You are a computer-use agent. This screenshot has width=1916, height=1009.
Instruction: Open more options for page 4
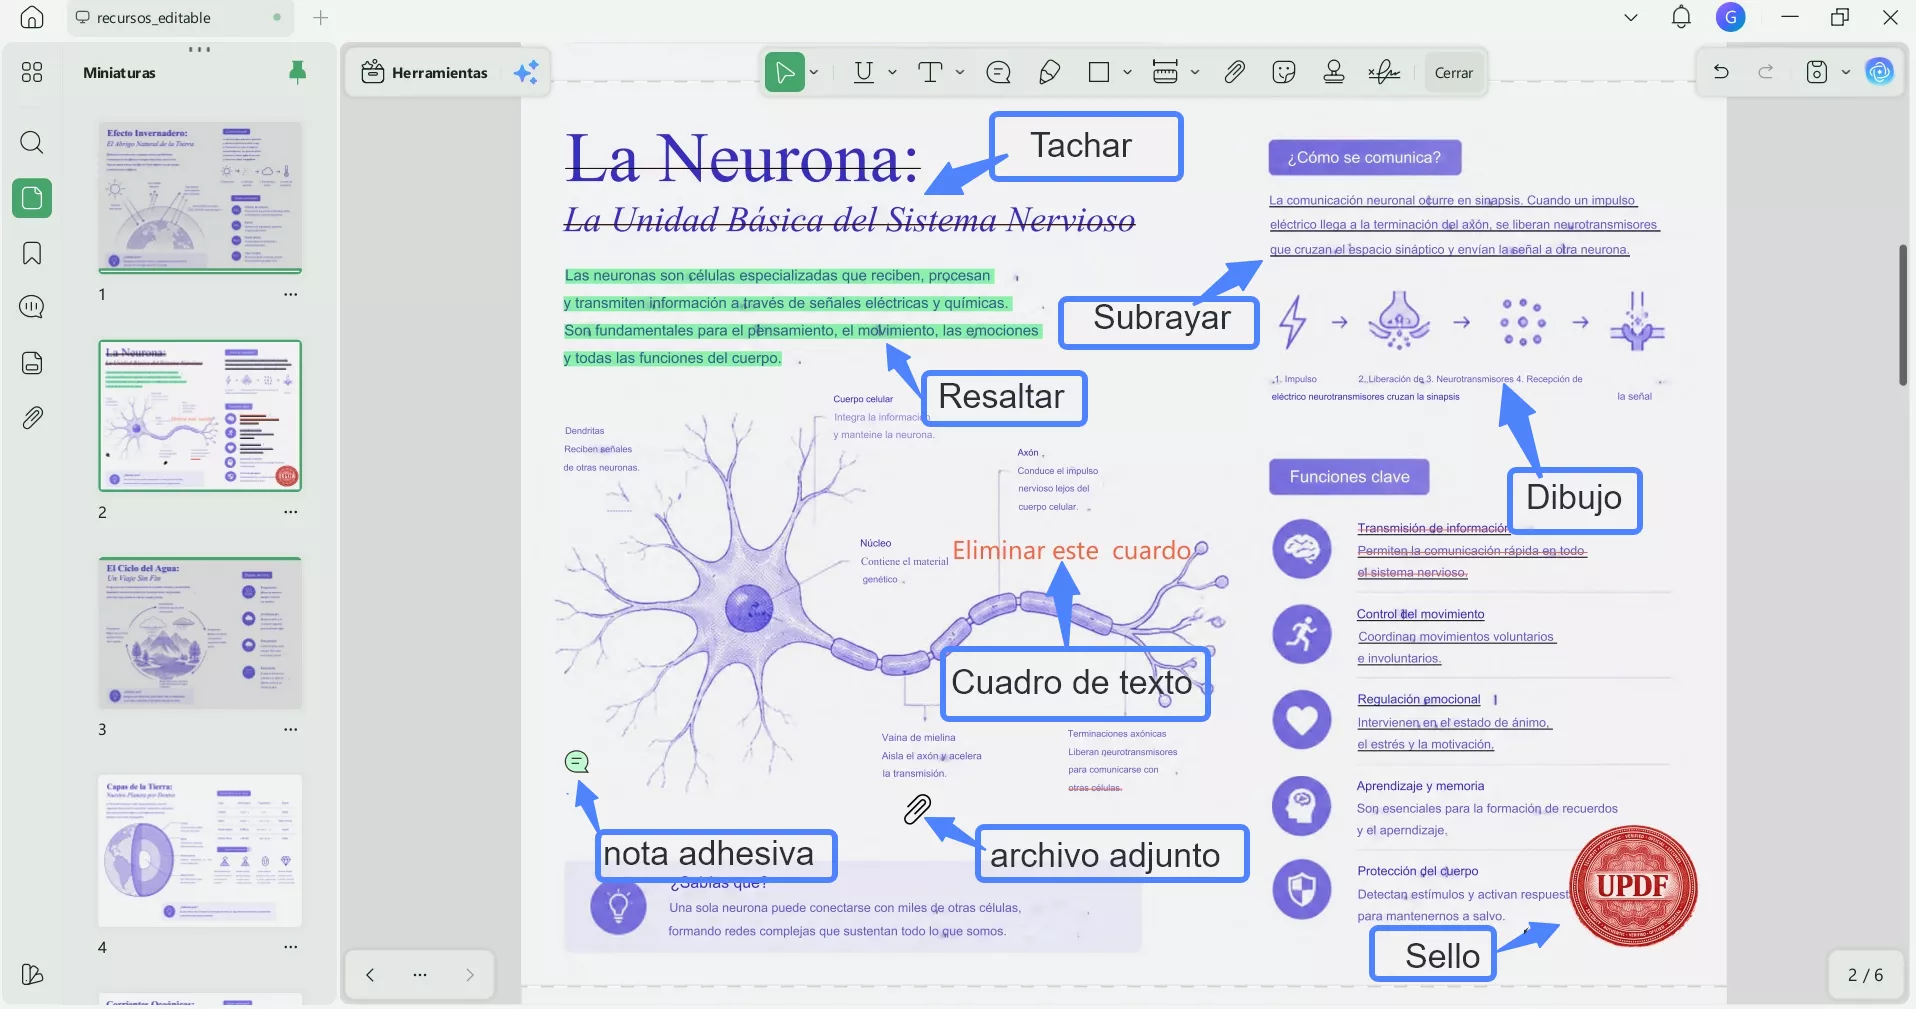(x=291, y=946)
